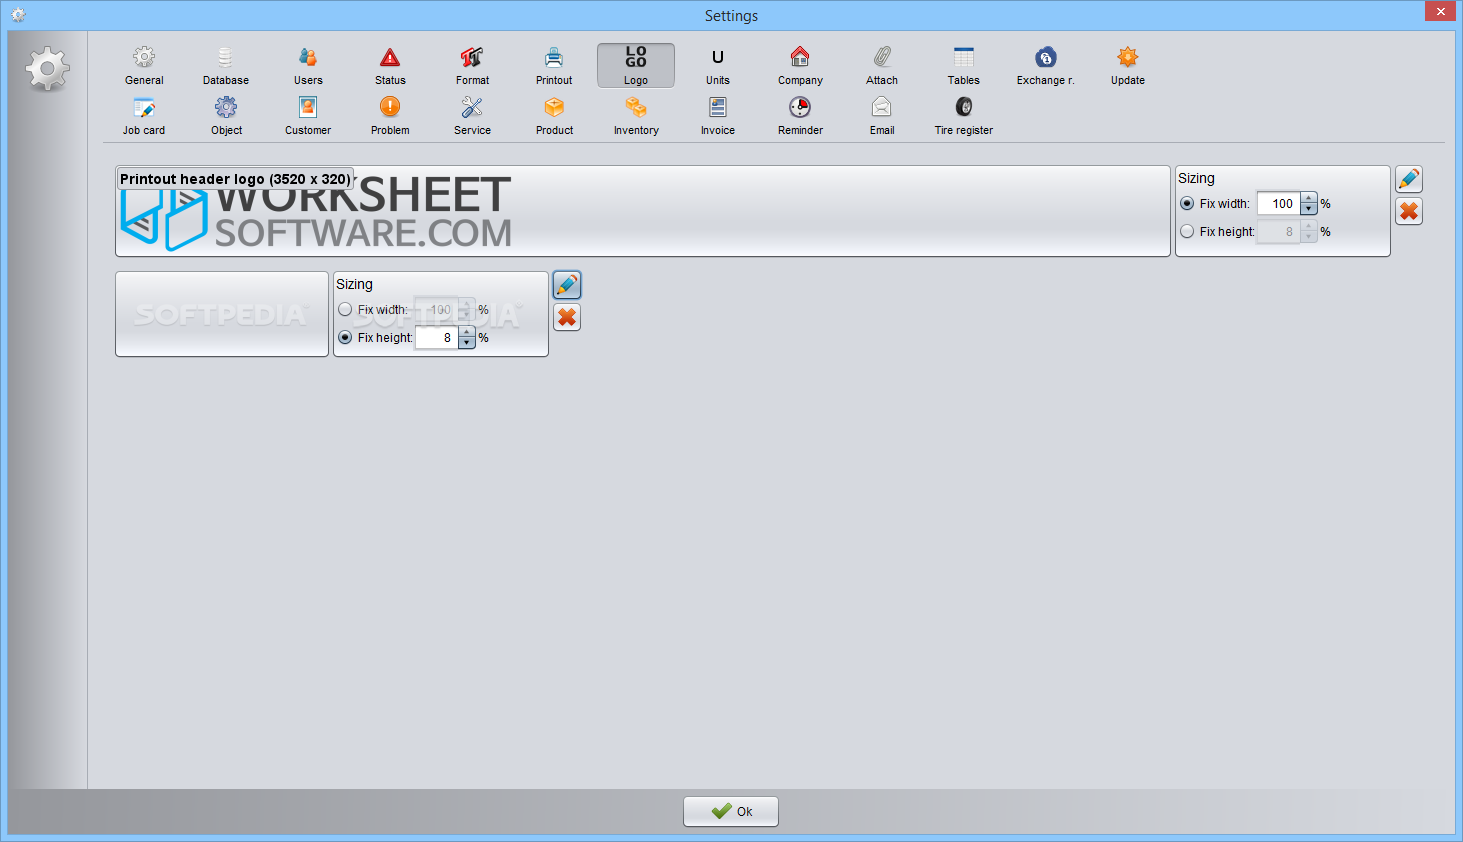Open the Company settings section
The image size is (1463, 842).
tap(800, 66)
